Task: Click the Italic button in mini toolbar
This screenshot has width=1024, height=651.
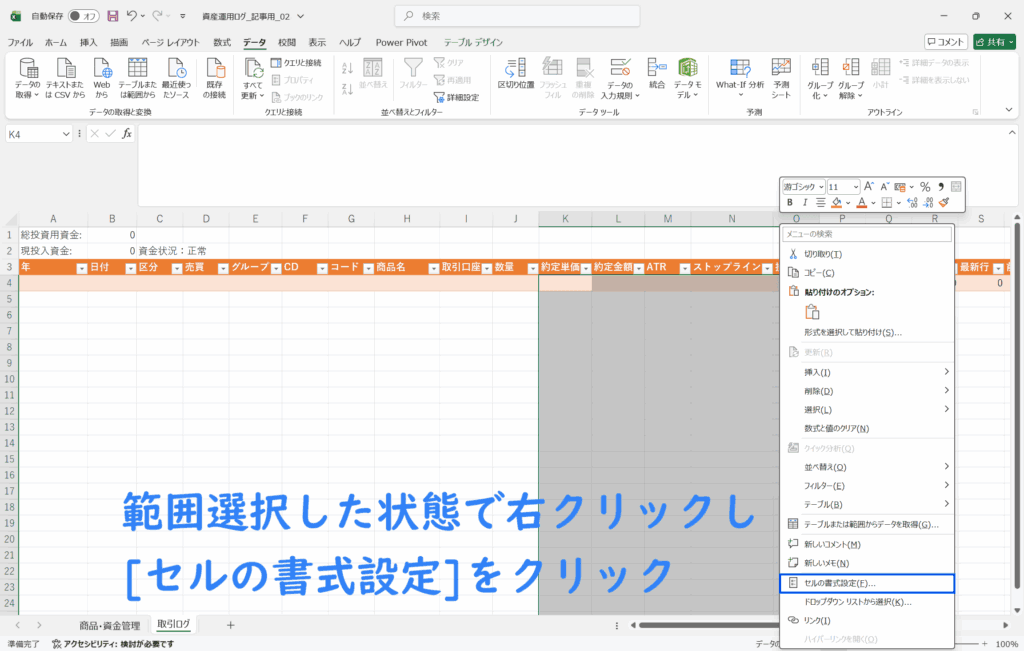Action: tap(805, 202)
